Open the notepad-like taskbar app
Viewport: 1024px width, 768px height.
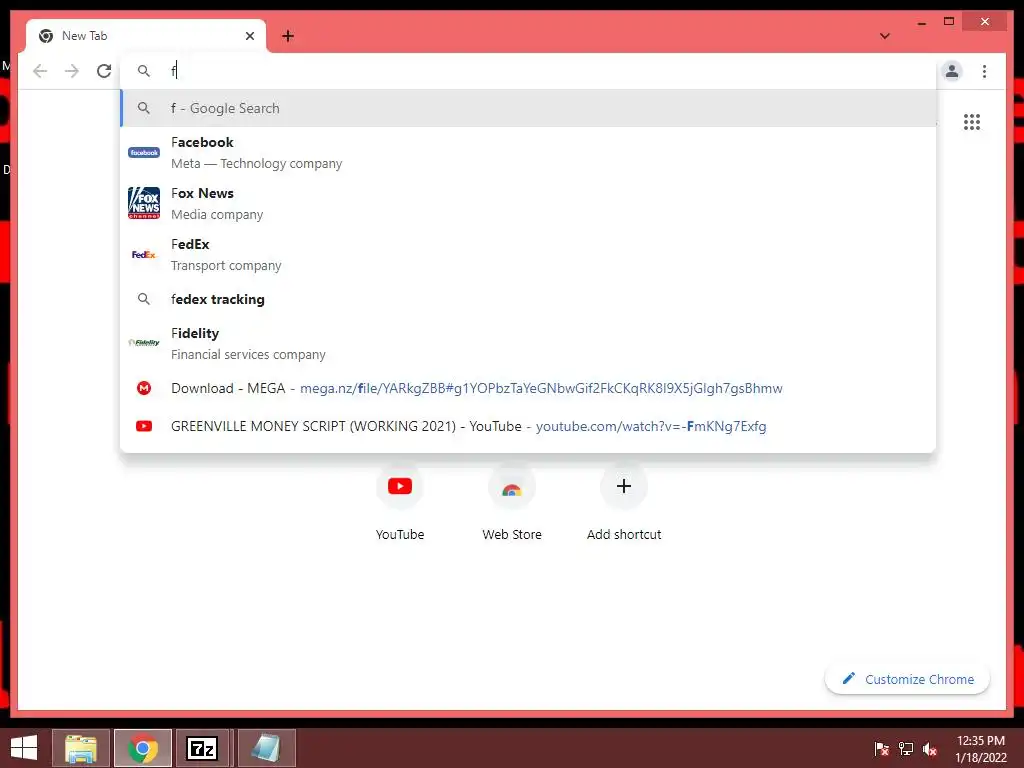266,748
